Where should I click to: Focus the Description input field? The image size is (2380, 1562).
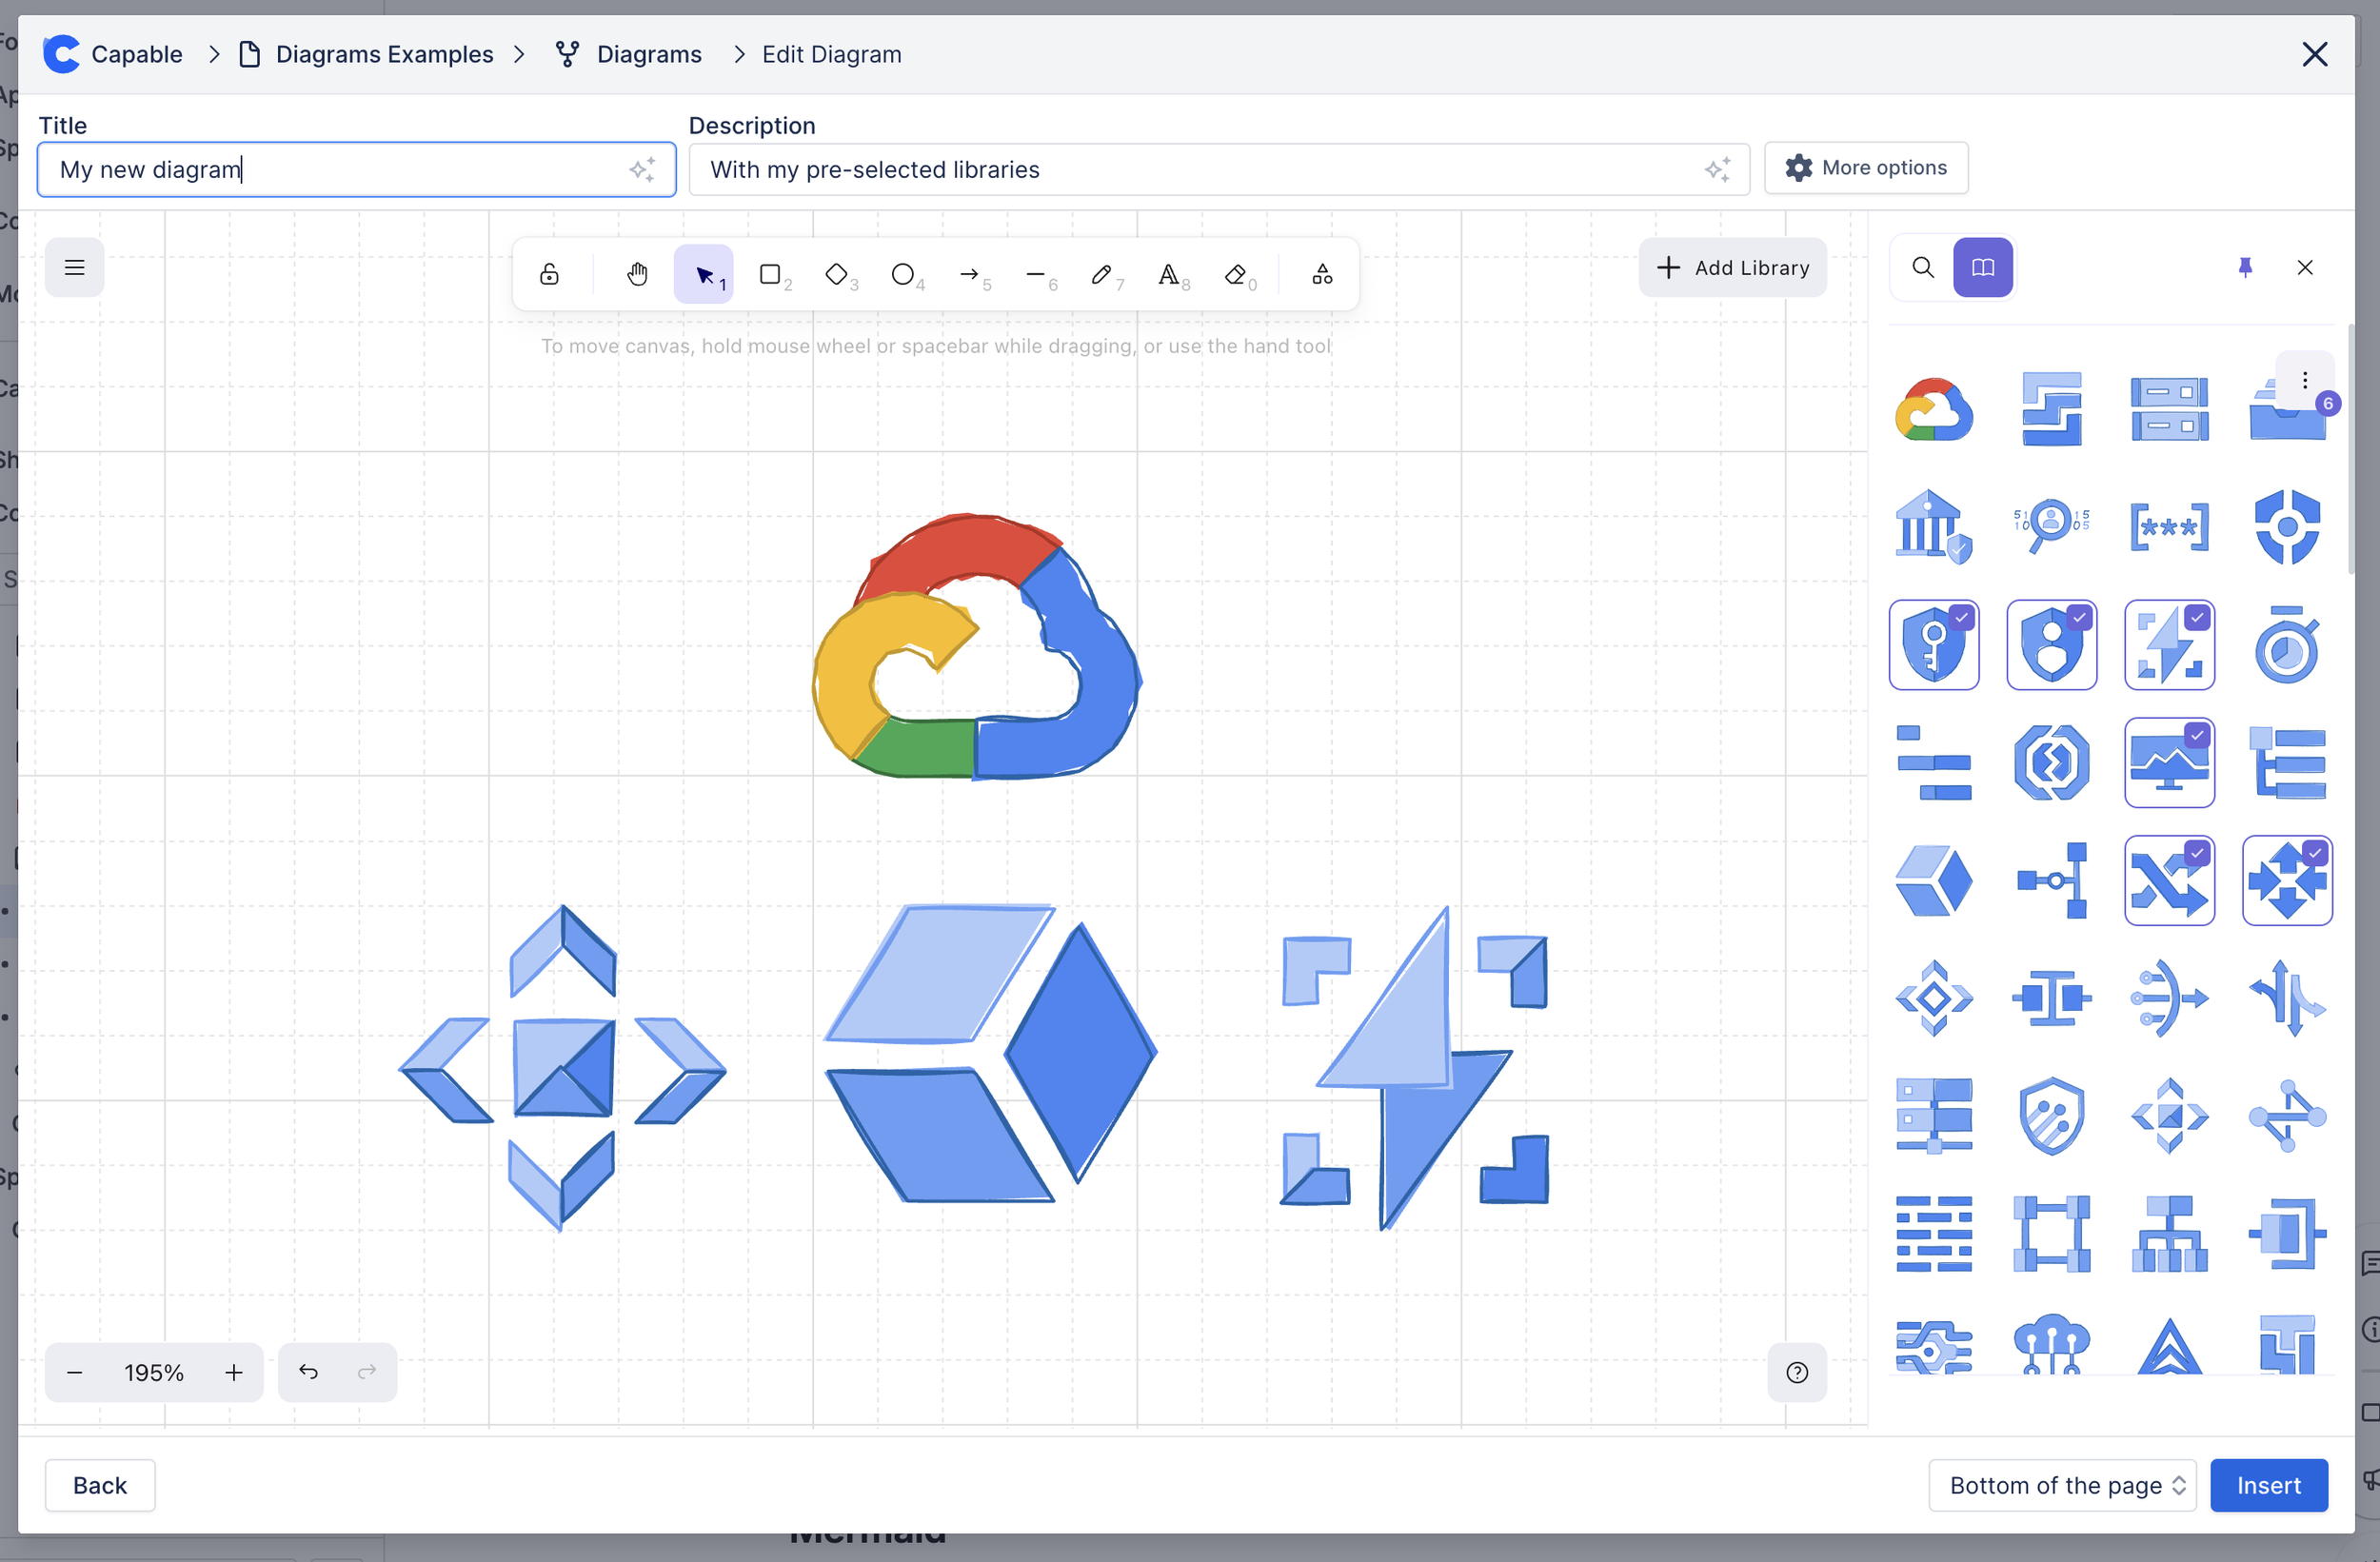click(x=1219, y=169)
